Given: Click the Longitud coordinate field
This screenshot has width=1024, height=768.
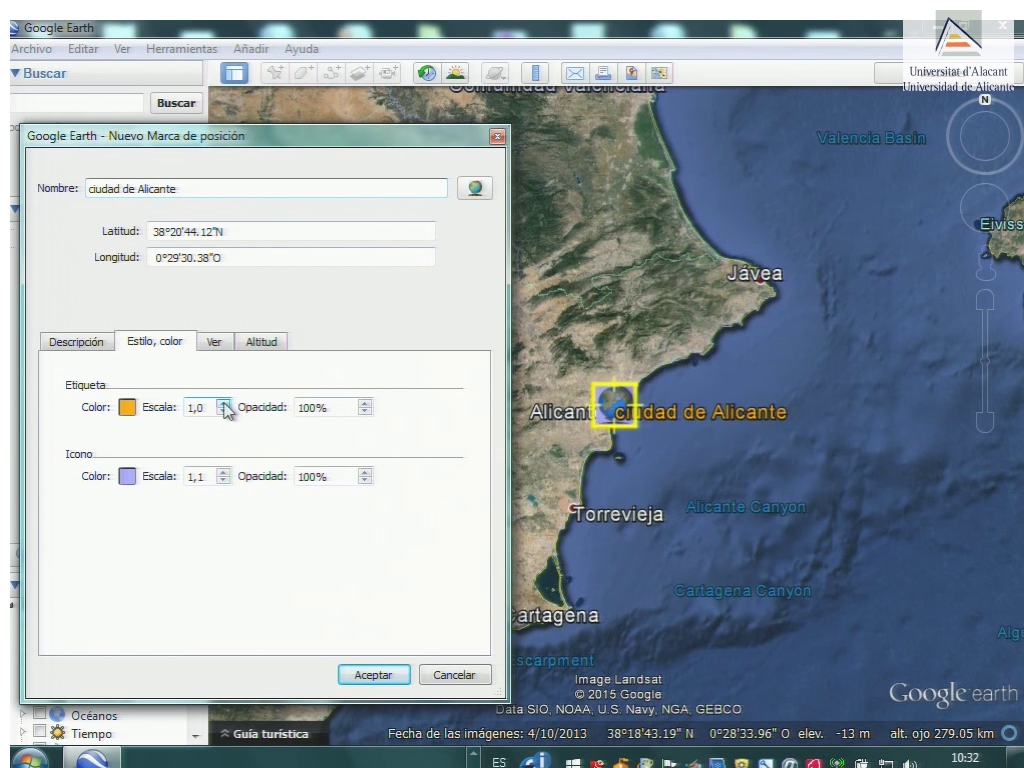Looking at the screenshot, I should [x=291, y=257].
